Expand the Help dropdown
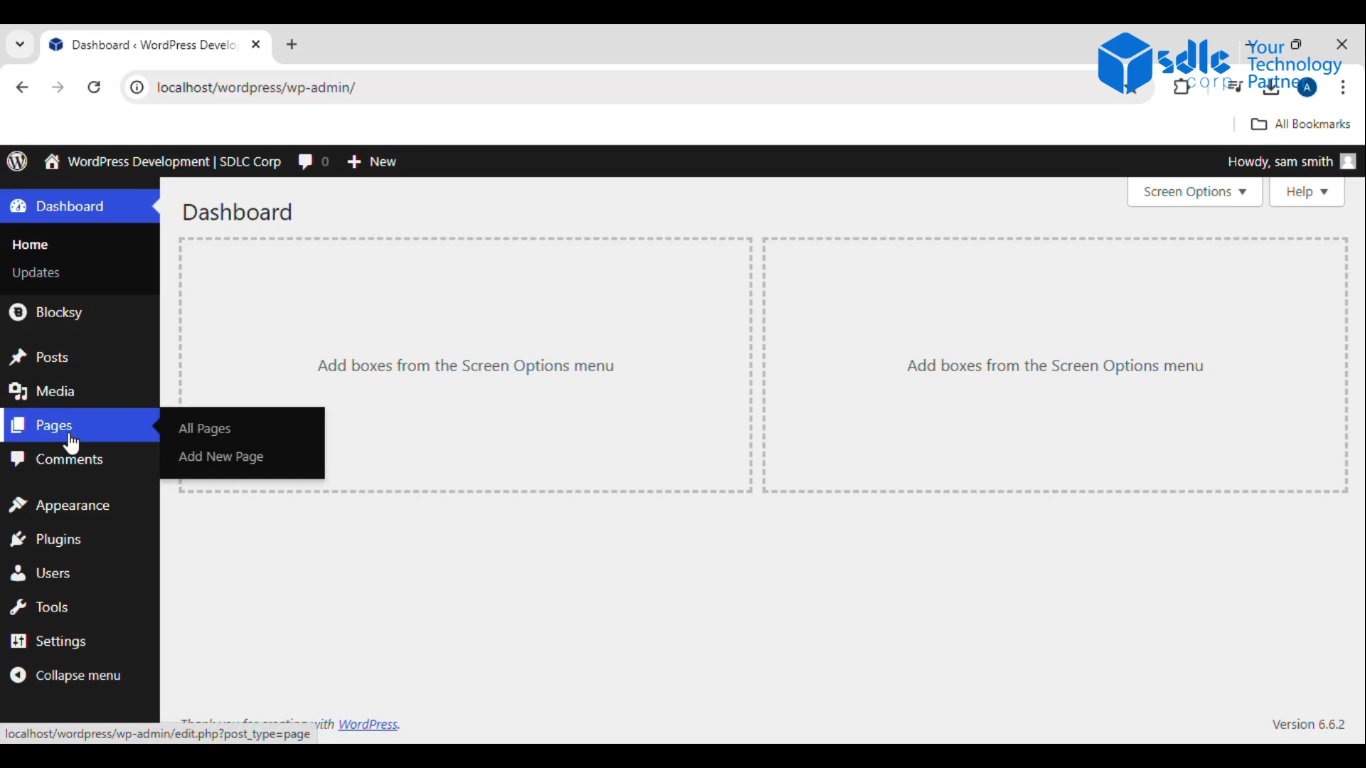This screenshot has width=1366, height=768. tap(1307, 191)
